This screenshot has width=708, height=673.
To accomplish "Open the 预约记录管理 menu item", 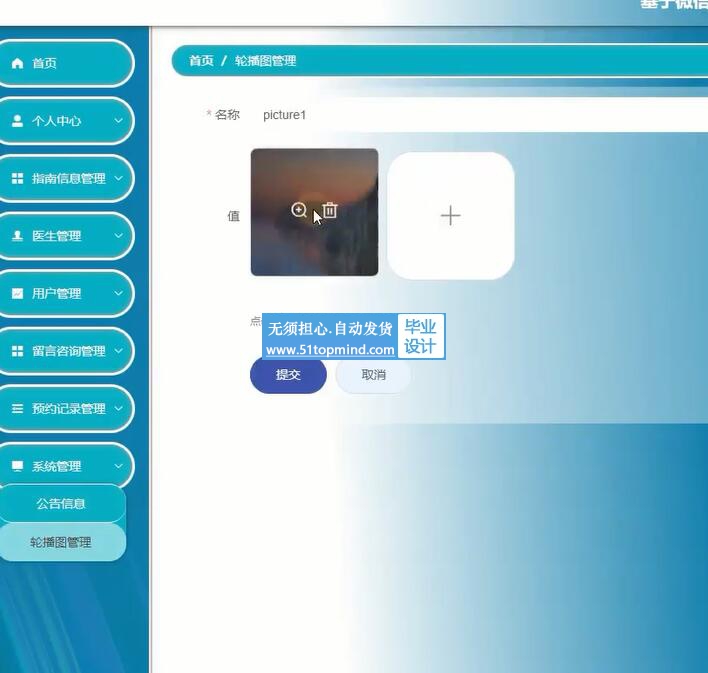I will pyautogui.click(x=66, y=409).
